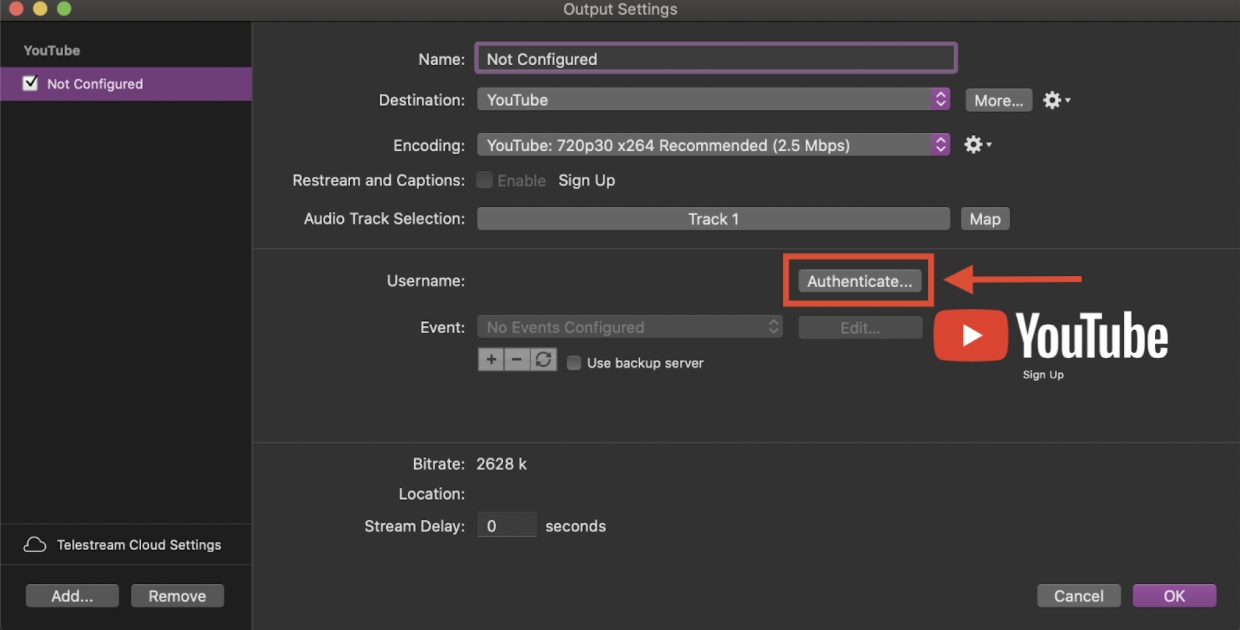The width and height of the screenshot is (1240, 630).
Task: Open the Destination gear settings menu
Action: click(1056, 100)
